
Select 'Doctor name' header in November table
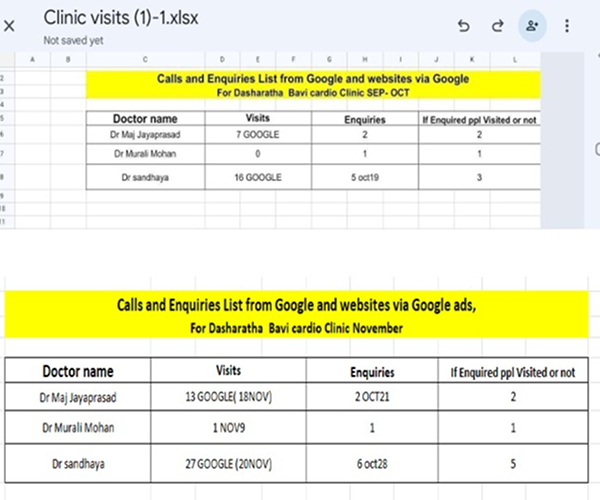[x=78, y=371]
